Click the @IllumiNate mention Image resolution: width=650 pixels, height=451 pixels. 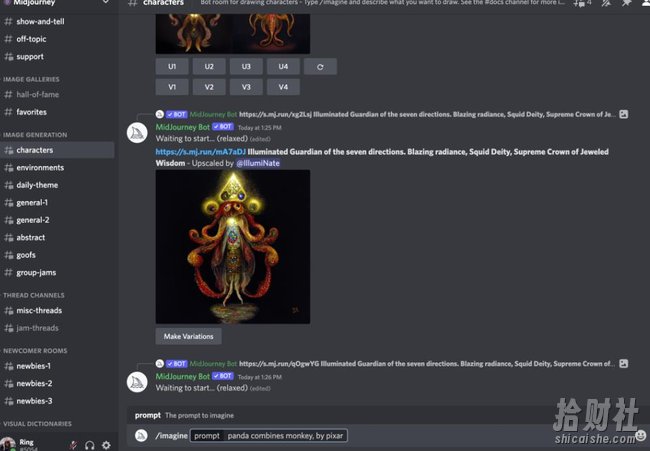pyautogui.click(x=258, y=163)
